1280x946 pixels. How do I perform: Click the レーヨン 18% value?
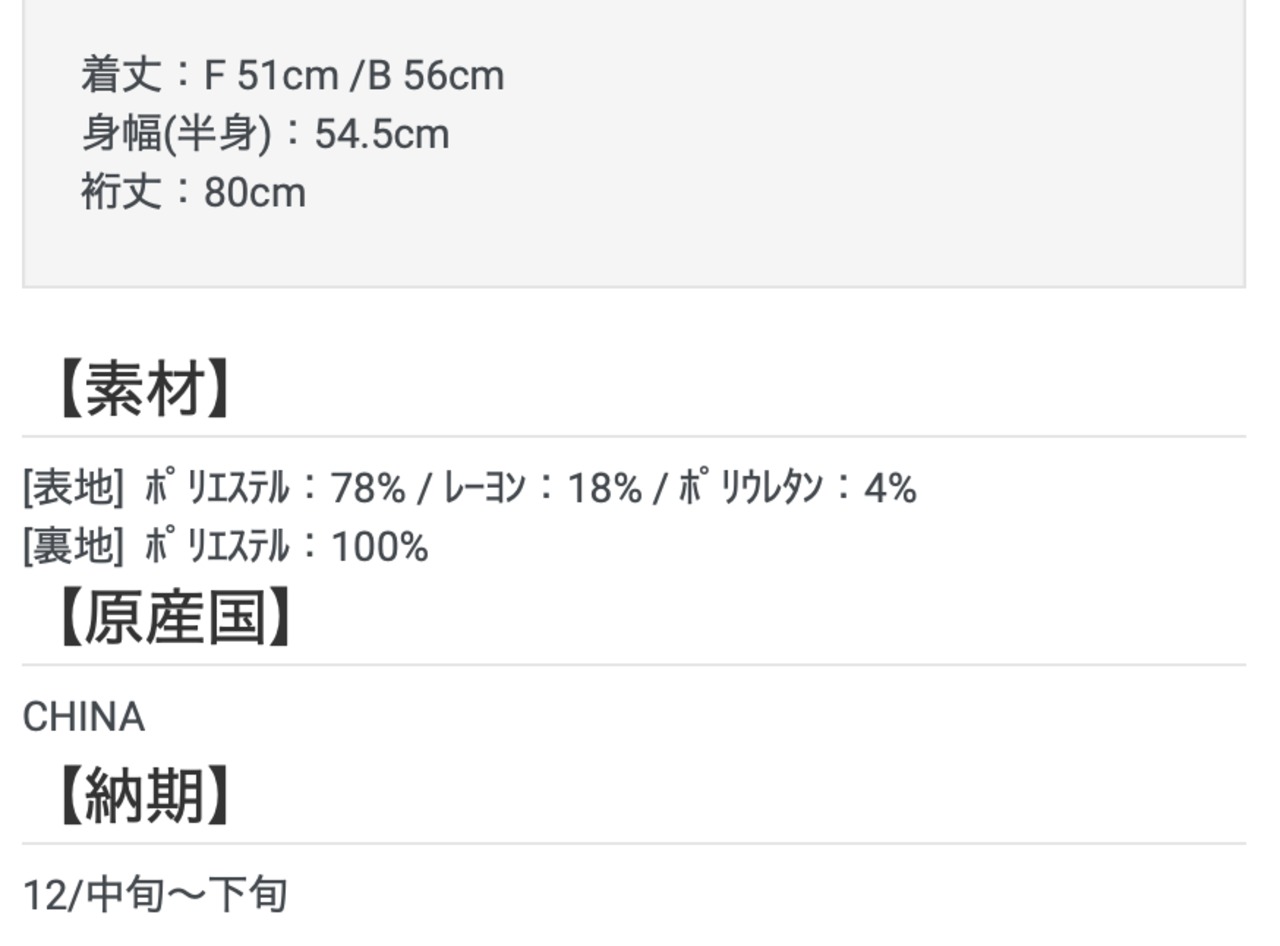543,488
